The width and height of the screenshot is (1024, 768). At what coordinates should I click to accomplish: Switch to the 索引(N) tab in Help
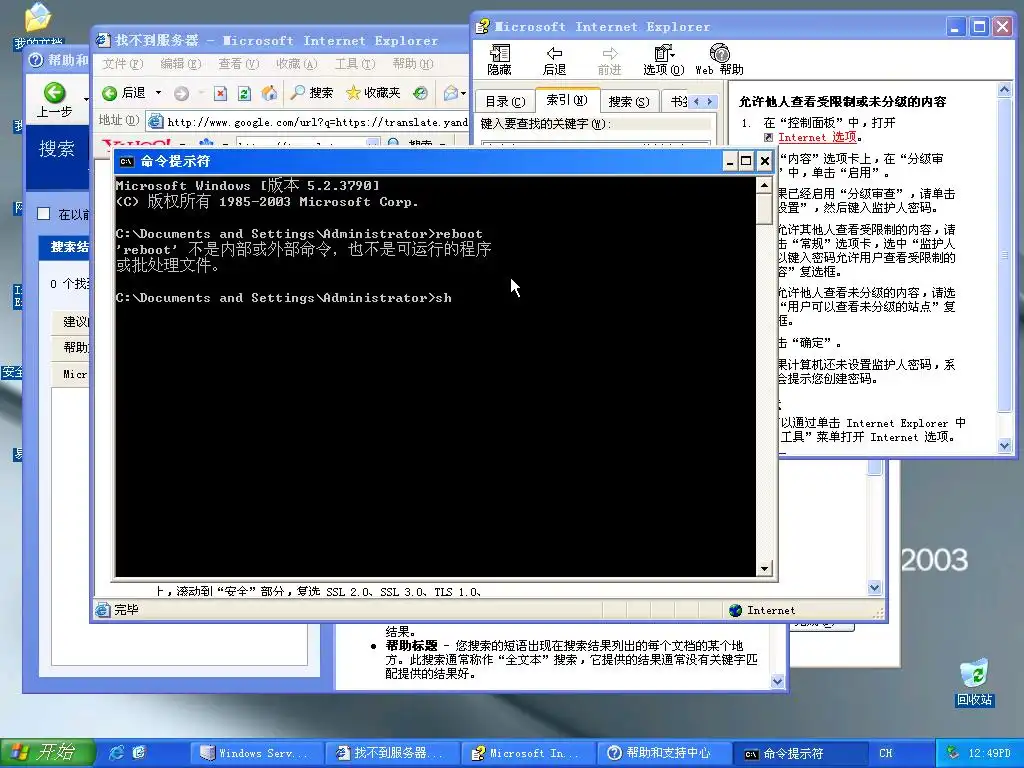[567, 100]
